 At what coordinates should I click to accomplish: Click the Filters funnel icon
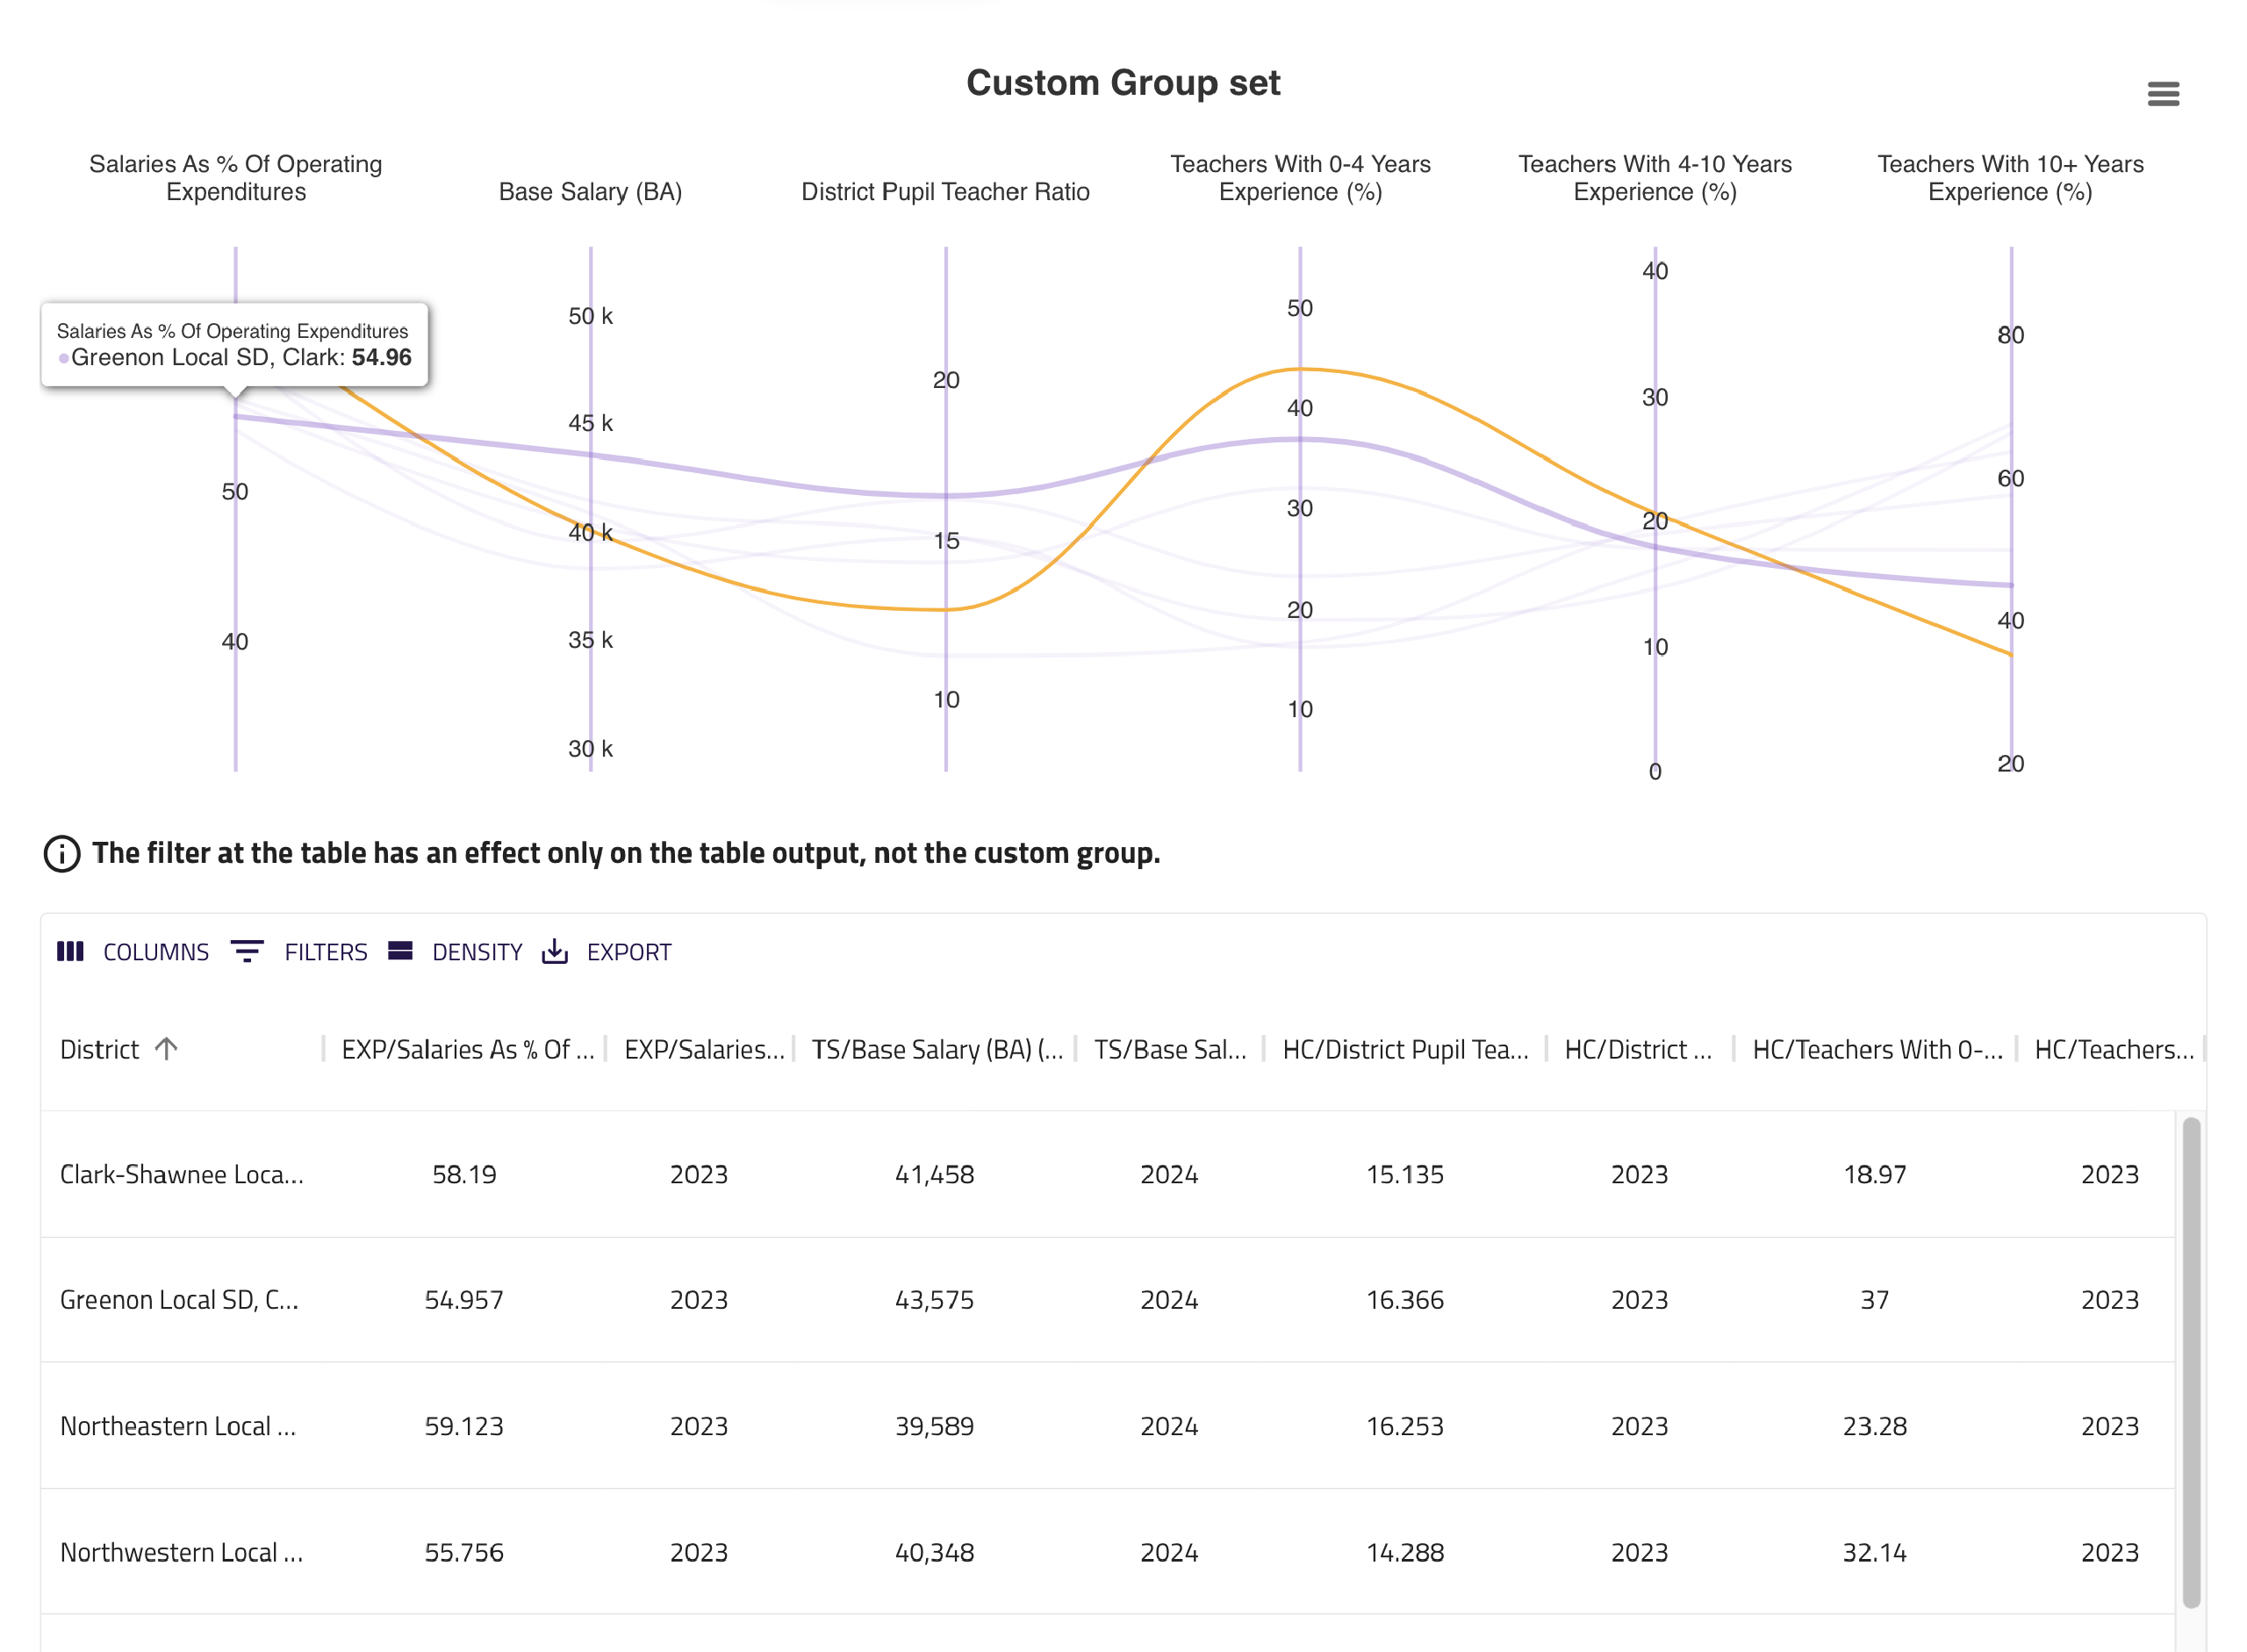click(x=246, y=951)
